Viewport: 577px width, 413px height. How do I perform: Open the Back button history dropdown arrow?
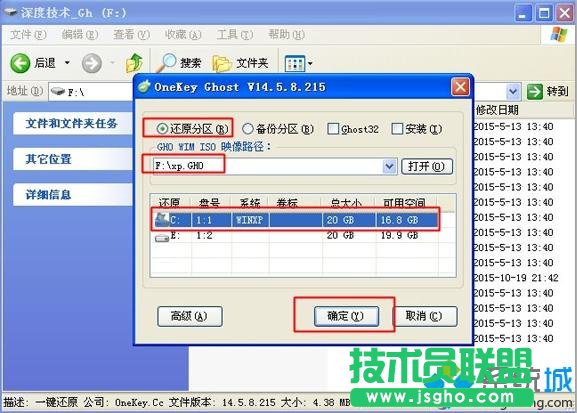pyautogui.click(x=67, y=63)
